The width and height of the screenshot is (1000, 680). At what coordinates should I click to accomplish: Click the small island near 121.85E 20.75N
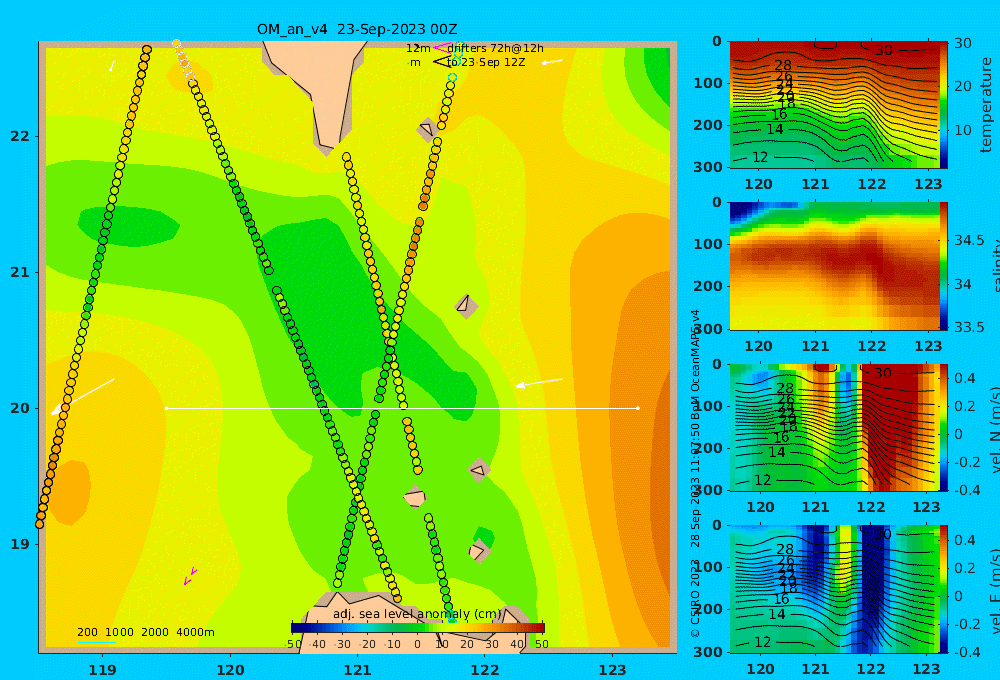pyautogui.click(x=466, y=306)
